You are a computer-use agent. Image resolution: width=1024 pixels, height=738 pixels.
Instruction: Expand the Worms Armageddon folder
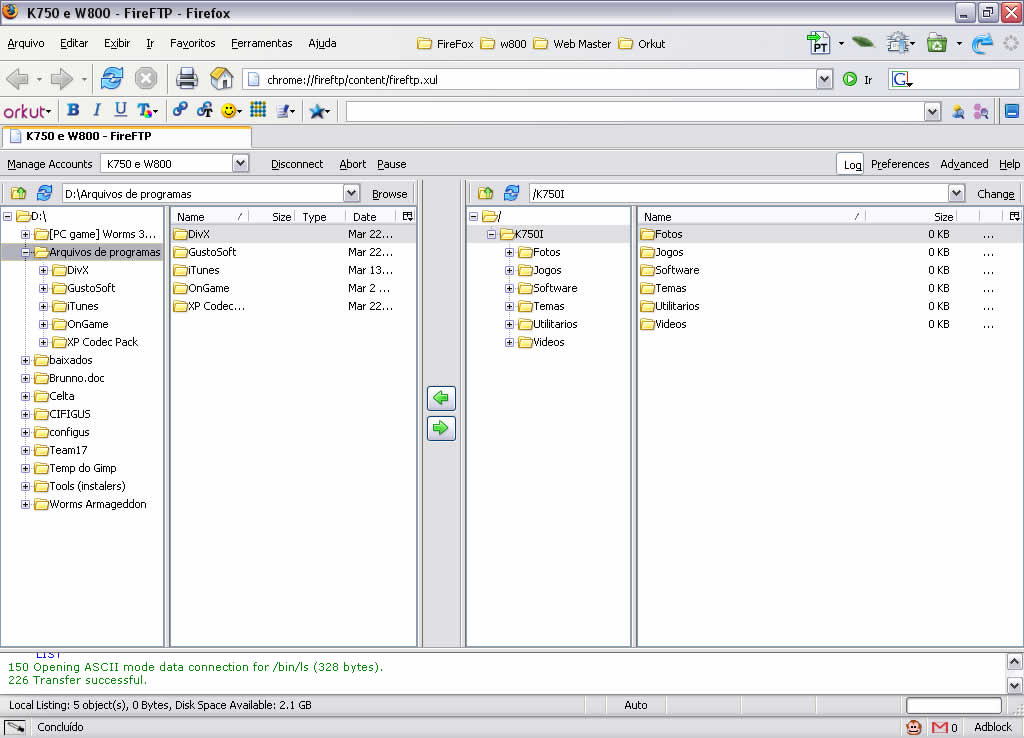(x=25, y=504)
